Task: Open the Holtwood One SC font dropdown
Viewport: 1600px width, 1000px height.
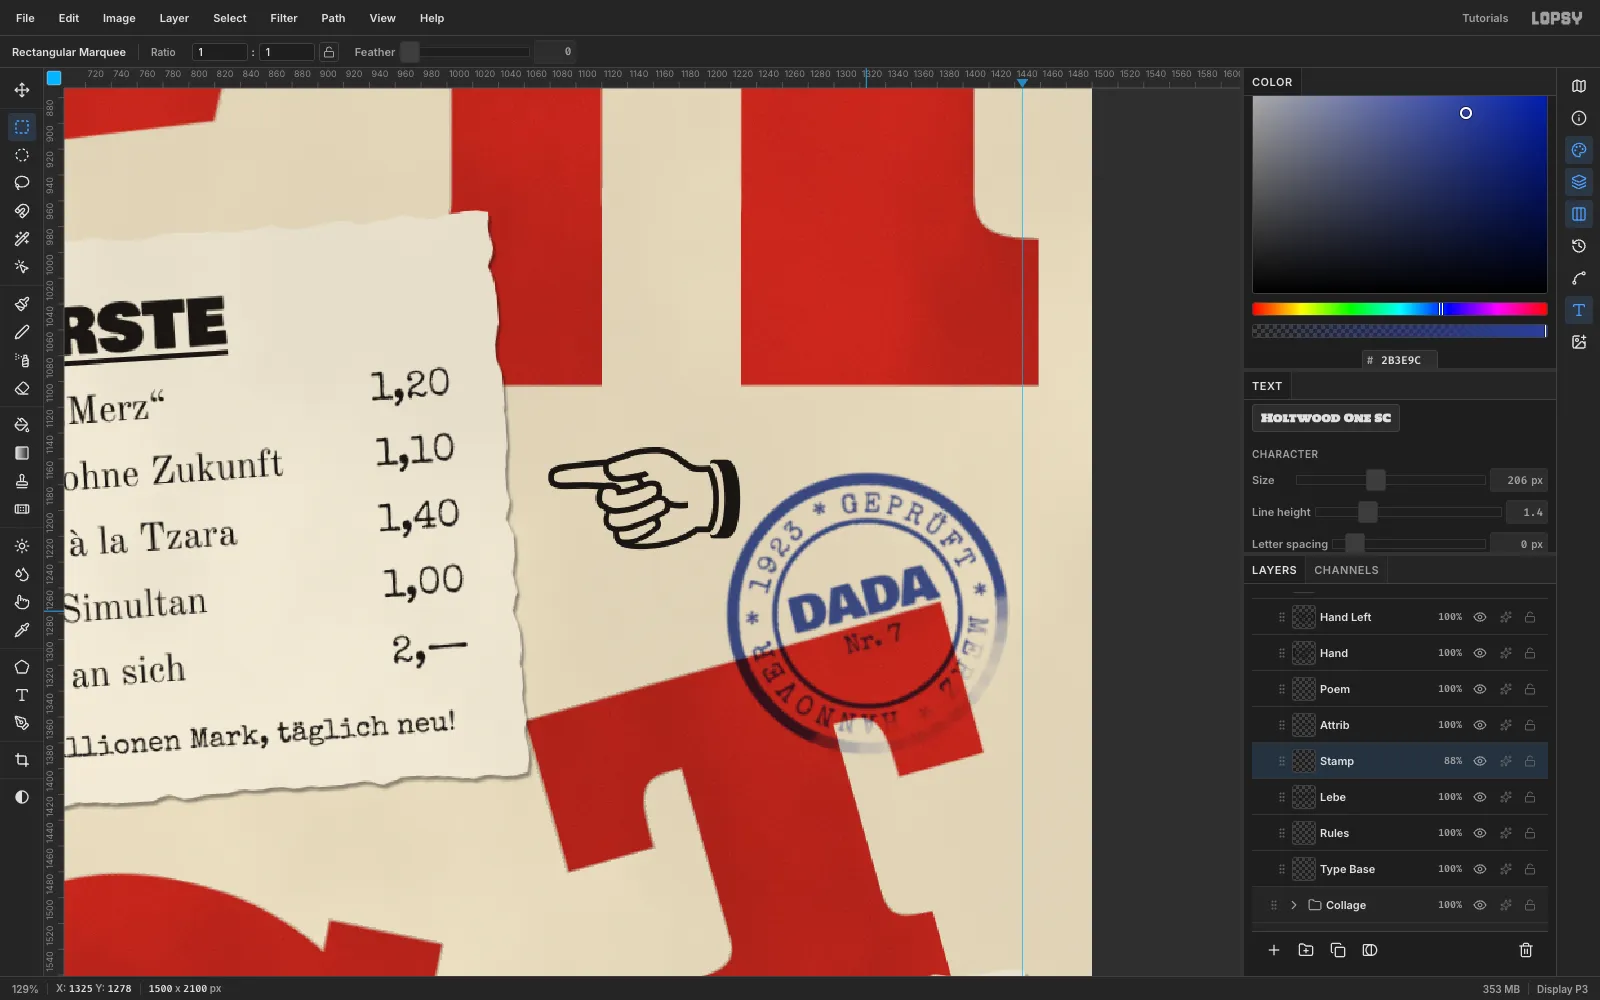Action: click(x=1326, y=418)
